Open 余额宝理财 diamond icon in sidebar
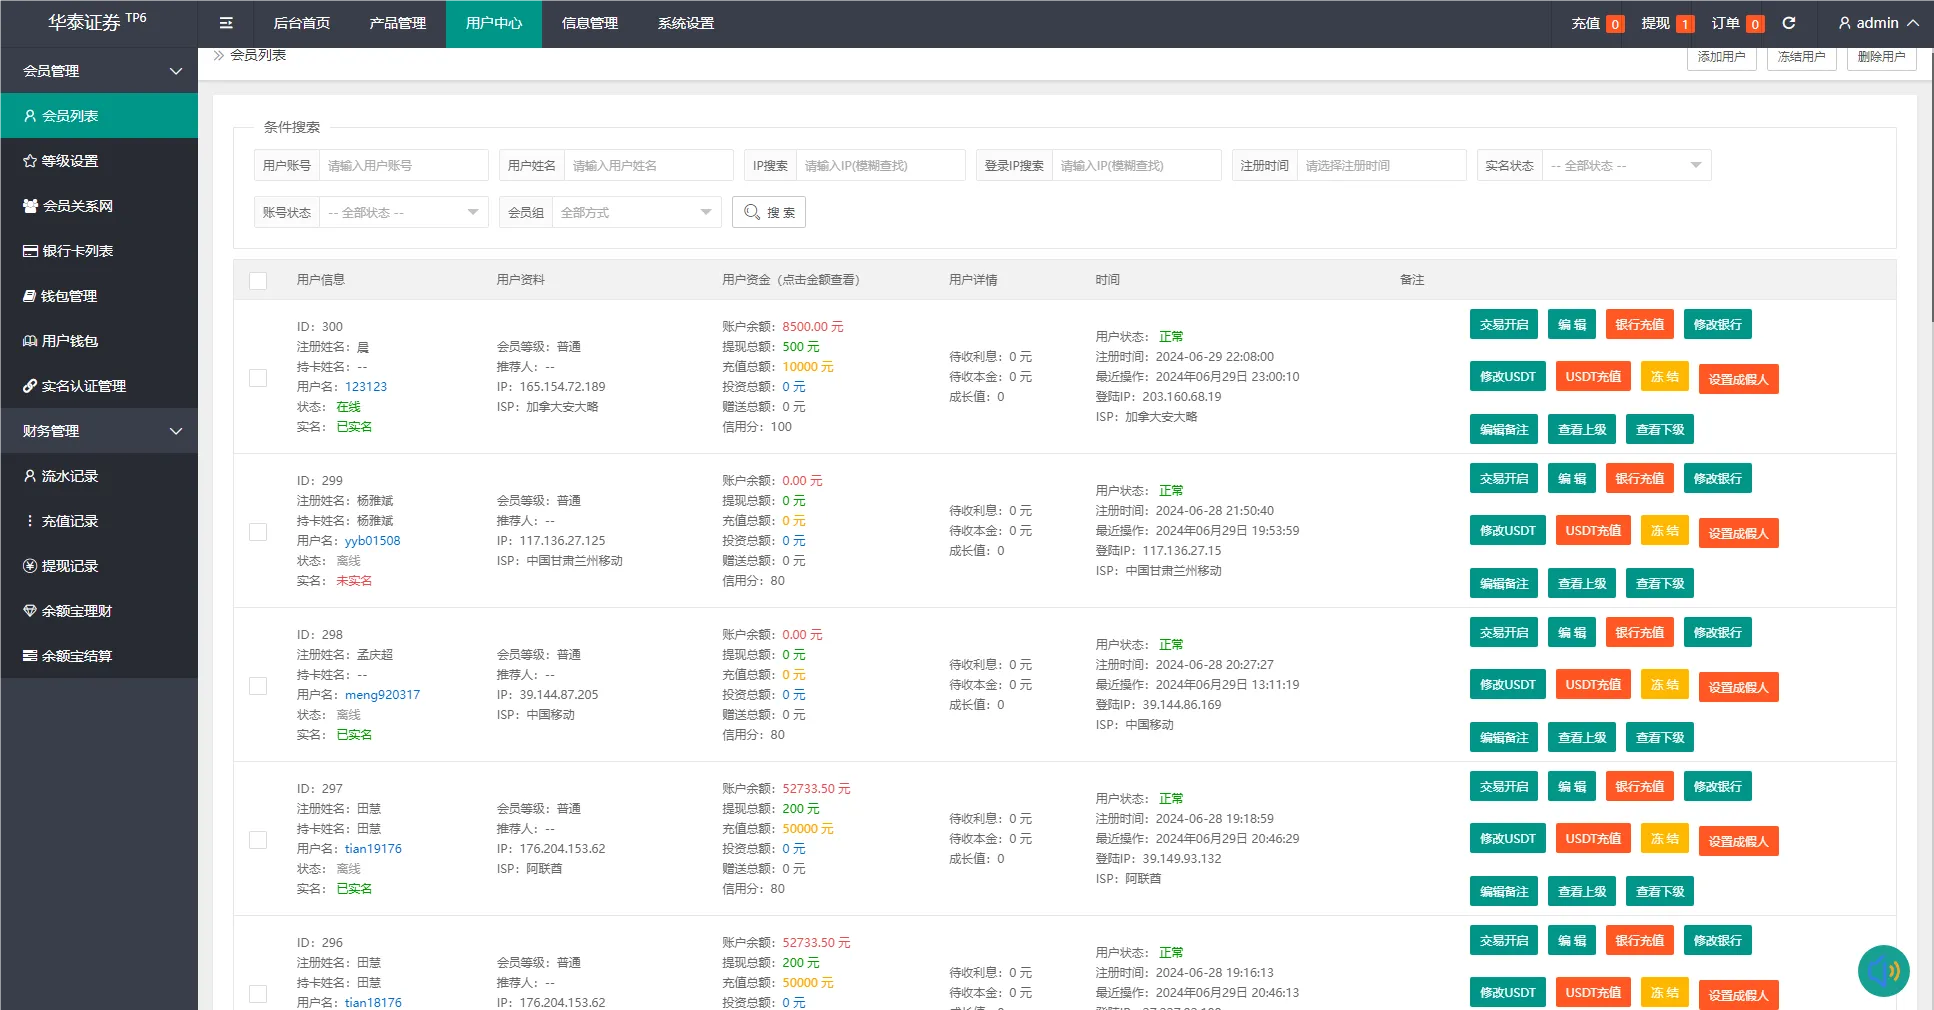Screen dimensions: 1934x1010 pos(30,611)
